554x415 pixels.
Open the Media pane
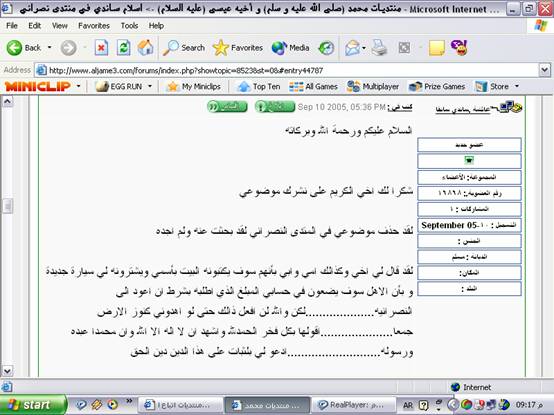(290, 48)
